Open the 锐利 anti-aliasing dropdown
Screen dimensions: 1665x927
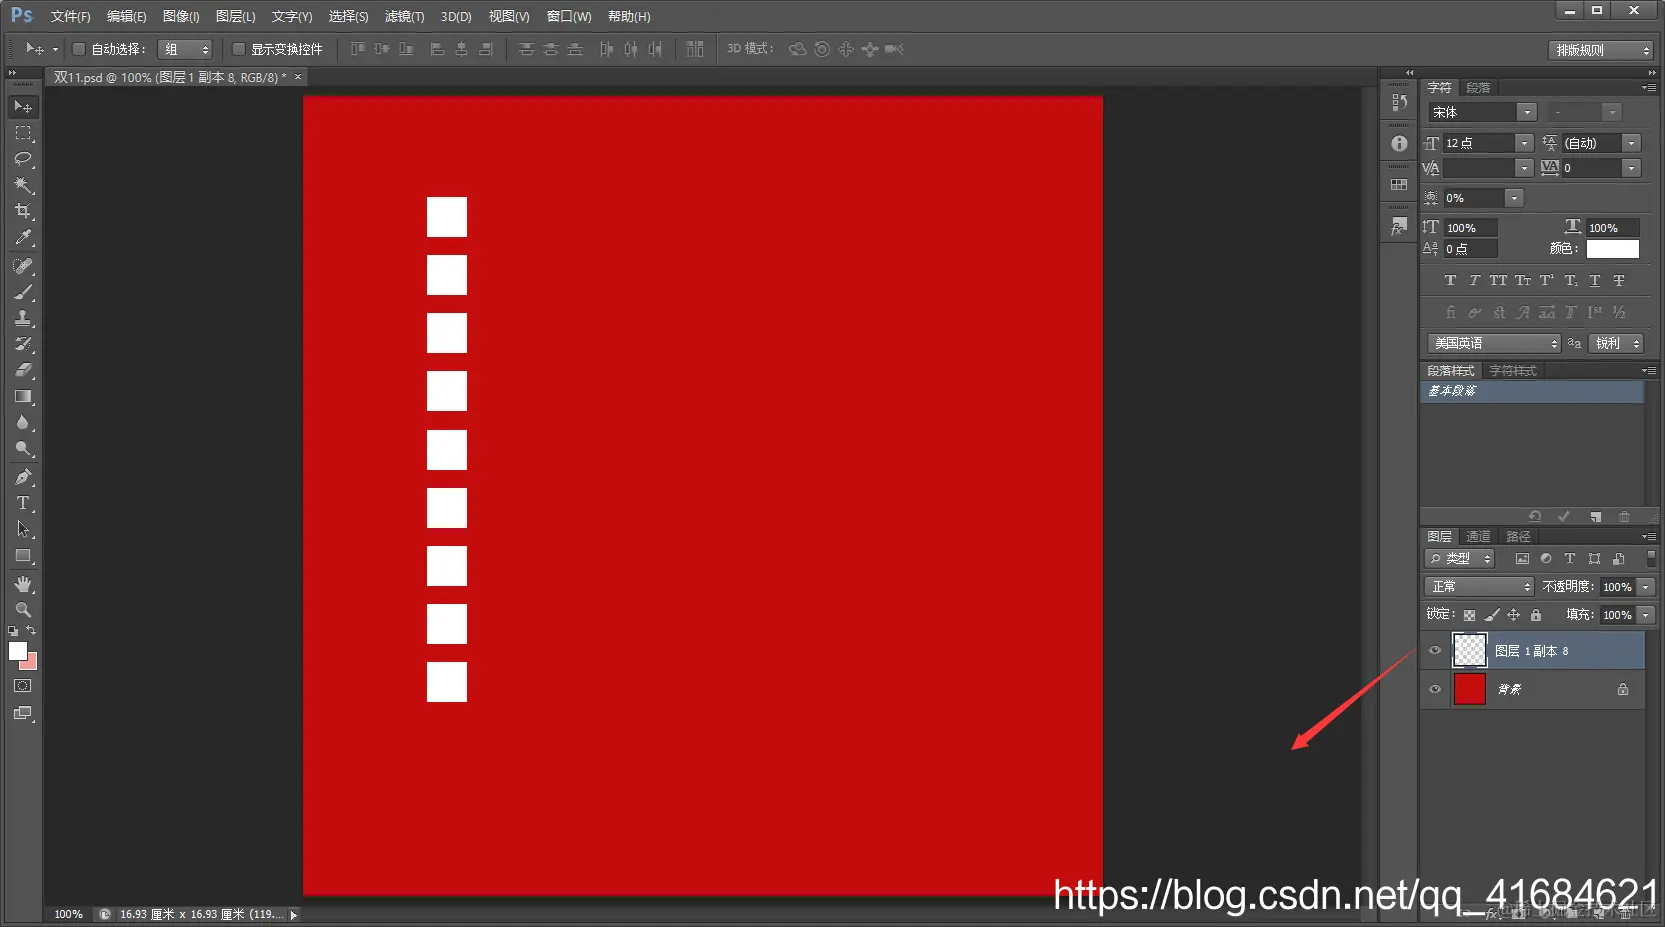(1616, 343)
